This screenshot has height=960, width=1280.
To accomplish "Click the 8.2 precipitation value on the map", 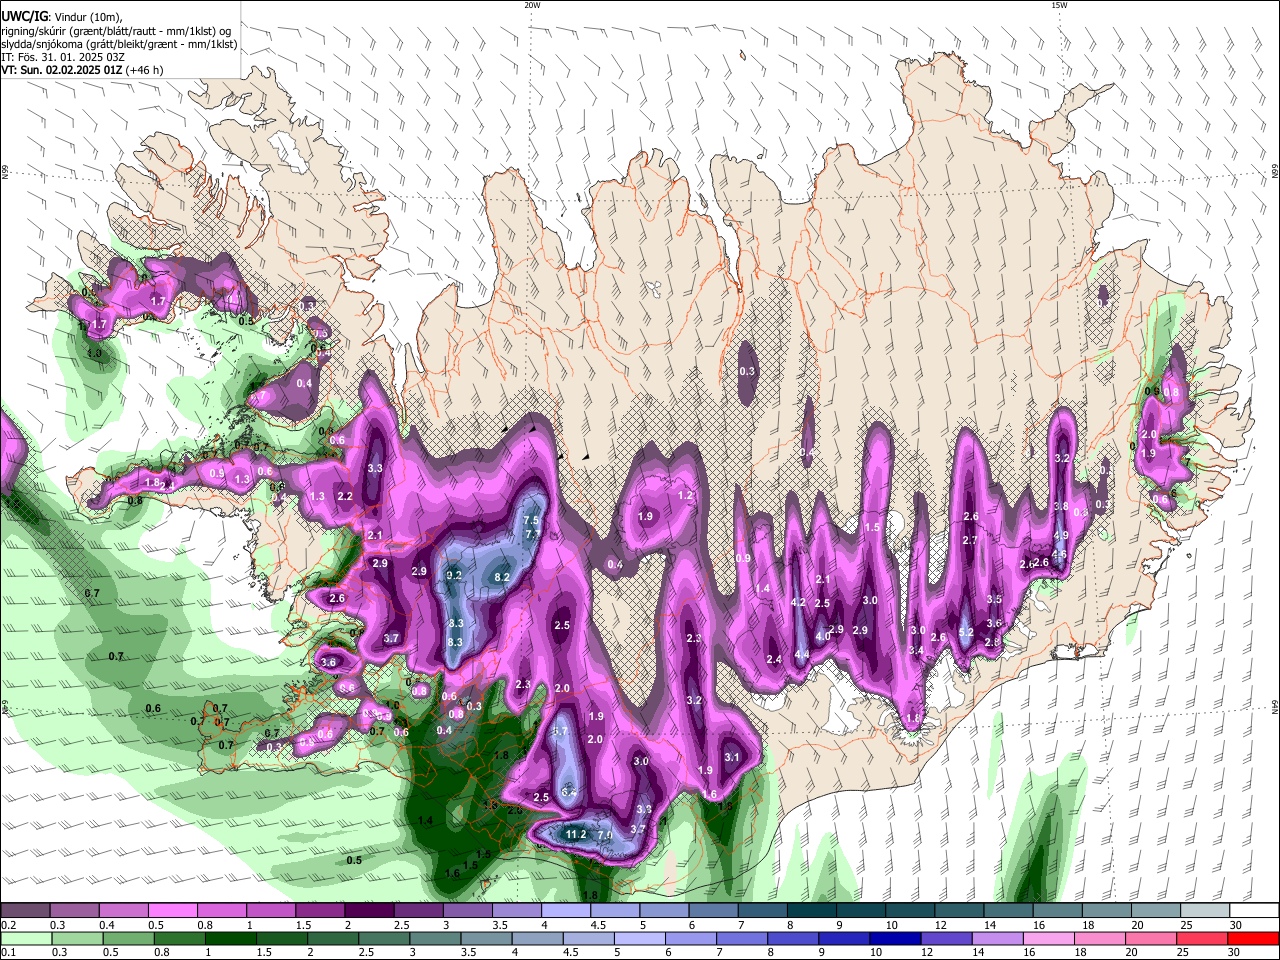I will pyautogui.click(x=503, y=577).
